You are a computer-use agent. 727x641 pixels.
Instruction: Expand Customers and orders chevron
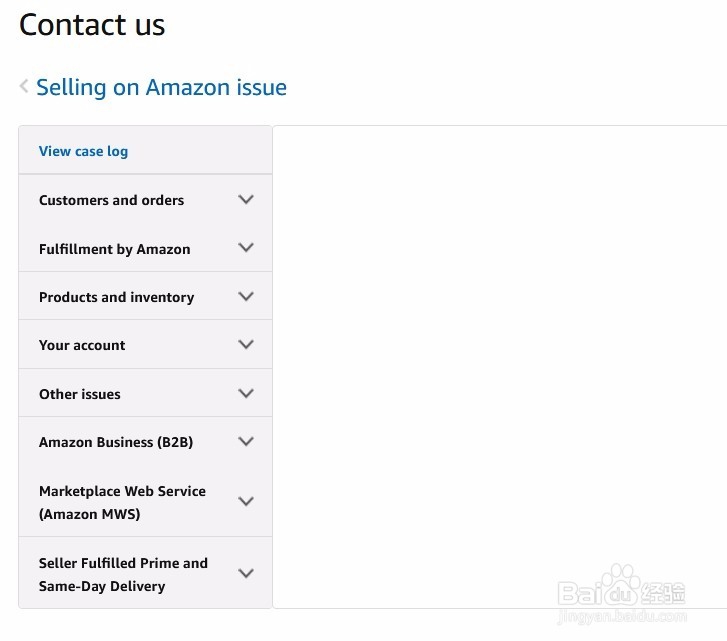click(246, 199)
